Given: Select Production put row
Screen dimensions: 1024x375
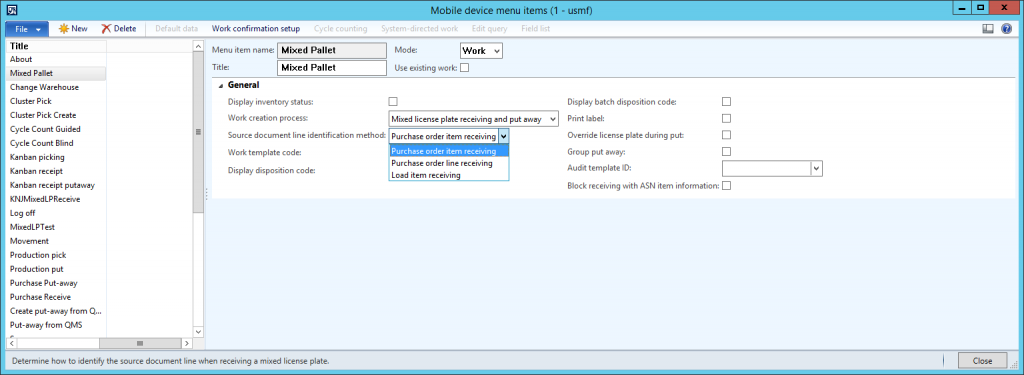Looking at the screenshot, I should [x=56, y=269].
